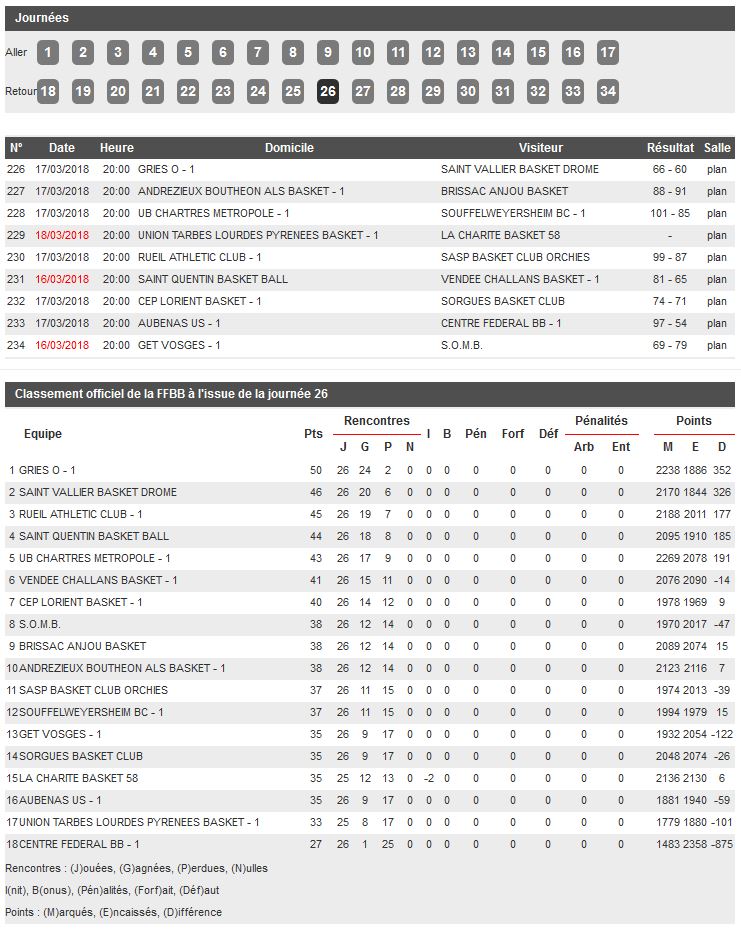Click the Résultat column header
Screen dimensions: 741x929
670,148
